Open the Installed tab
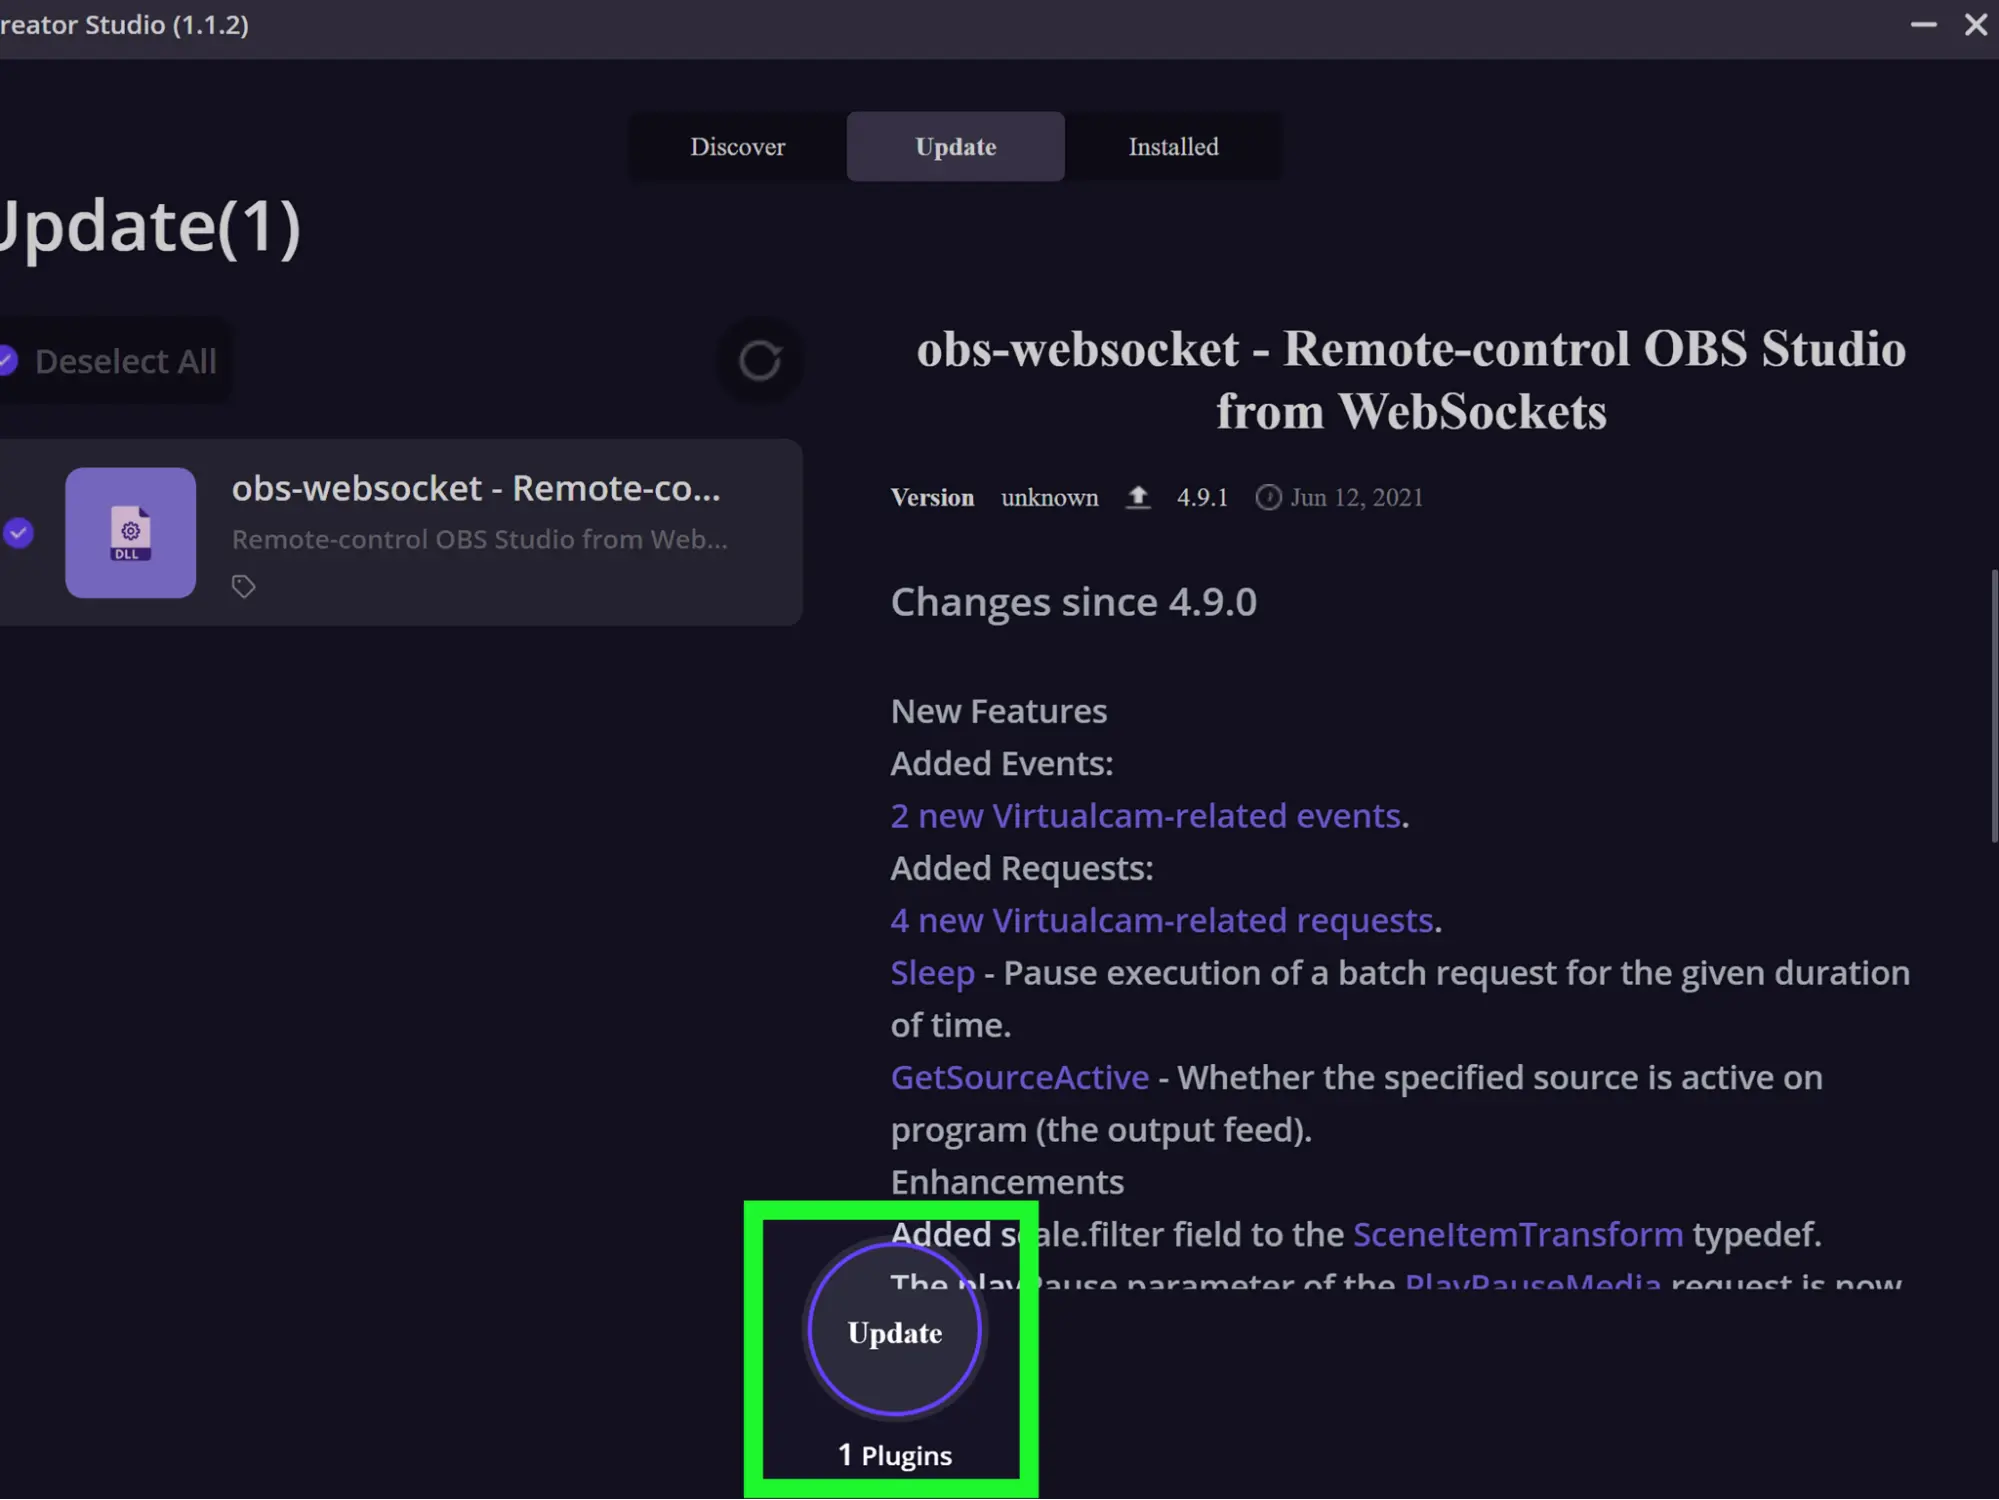The width and height of the screenshot is (1999, 1500). (1173, 147)
